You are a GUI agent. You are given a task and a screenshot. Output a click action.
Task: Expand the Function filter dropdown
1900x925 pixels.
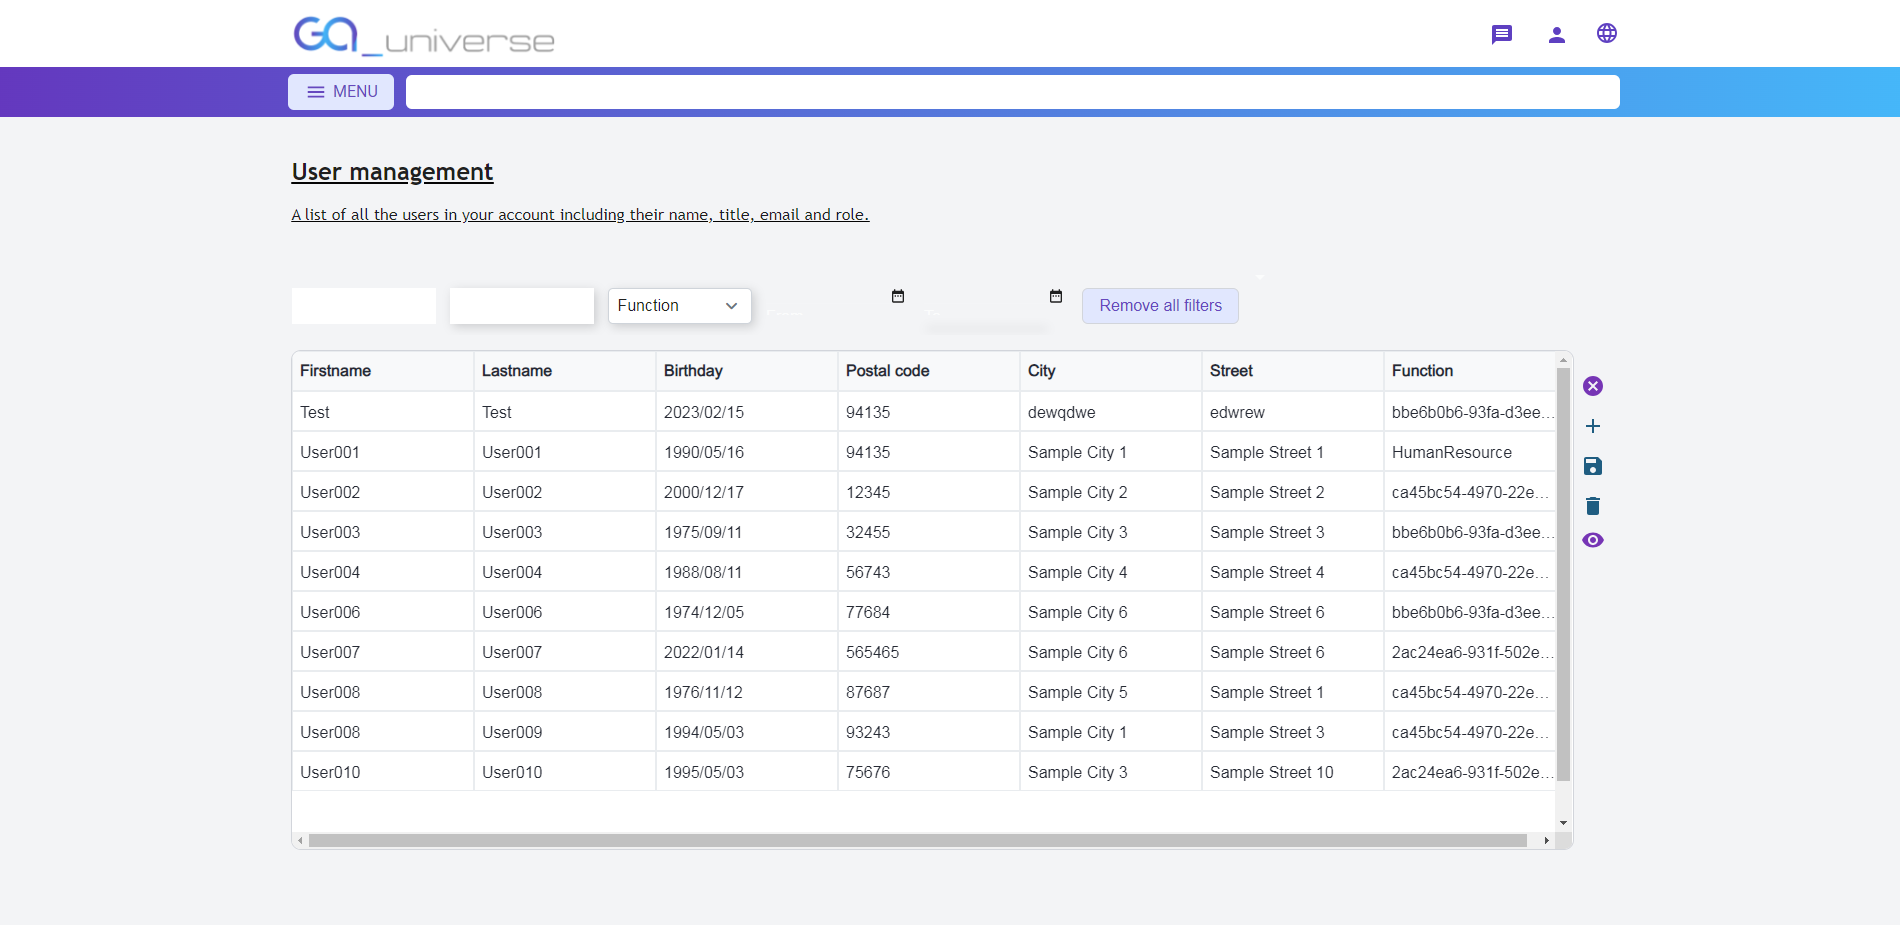[680, 306]
